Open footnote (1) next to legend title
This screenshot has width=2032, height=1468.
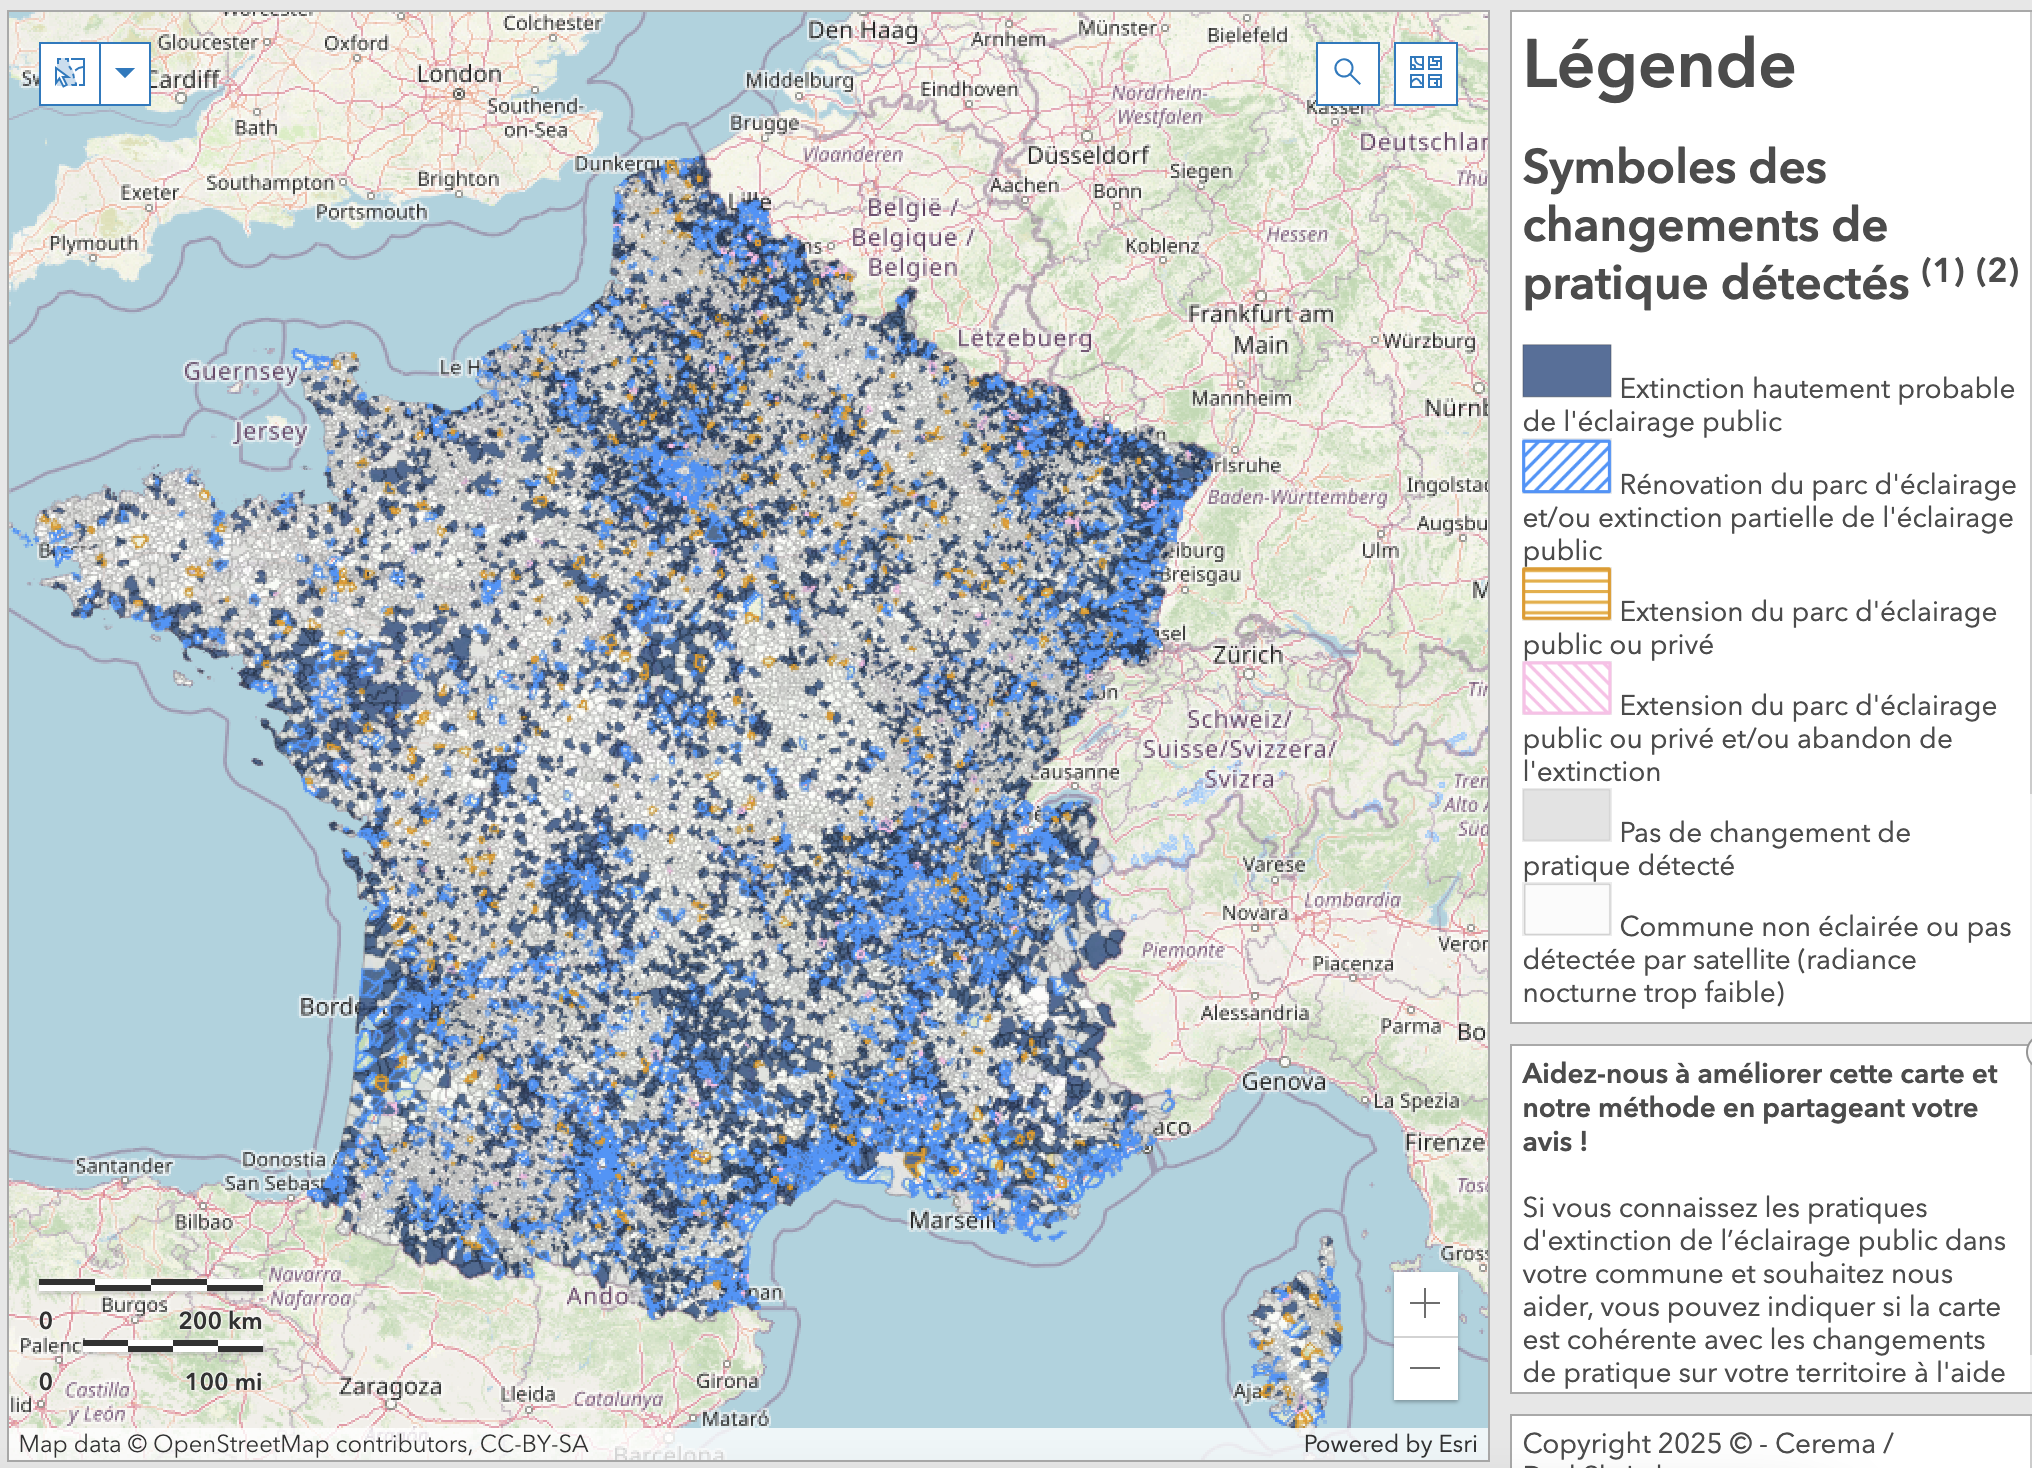[x=1942, y=272]
